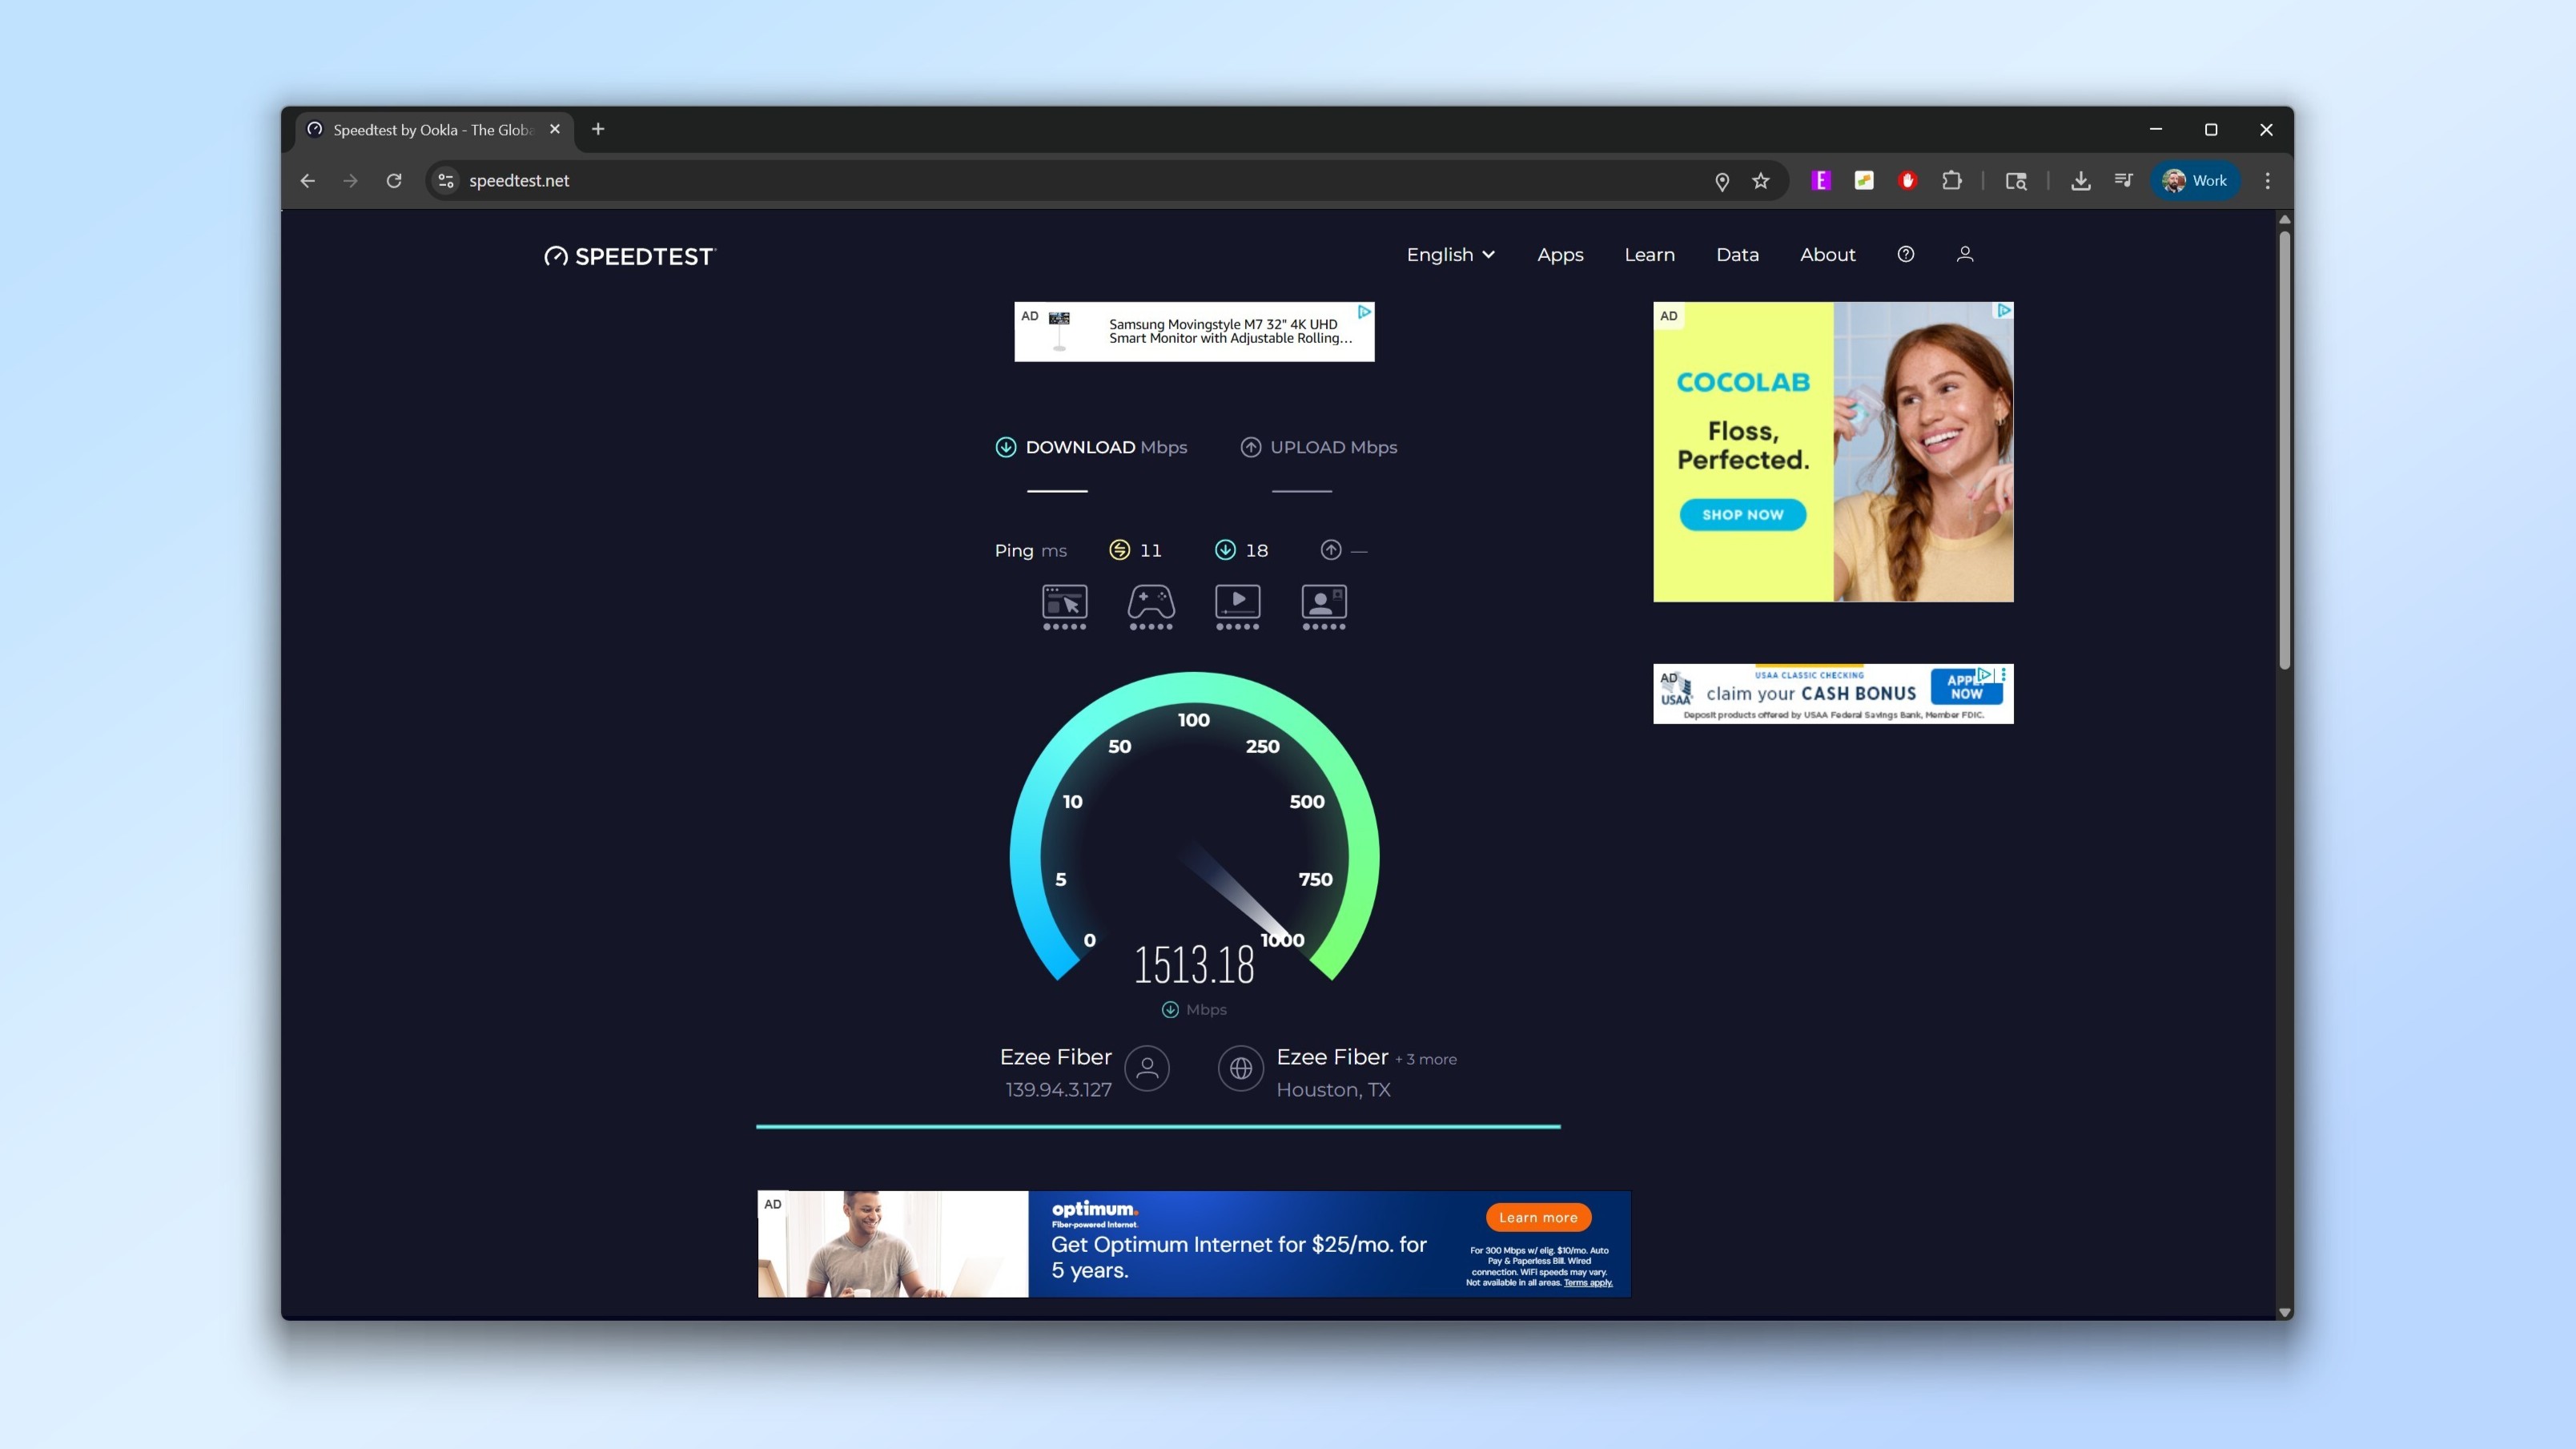Open the English language dropdown

pyautogui.click(x=1449, y=254)
